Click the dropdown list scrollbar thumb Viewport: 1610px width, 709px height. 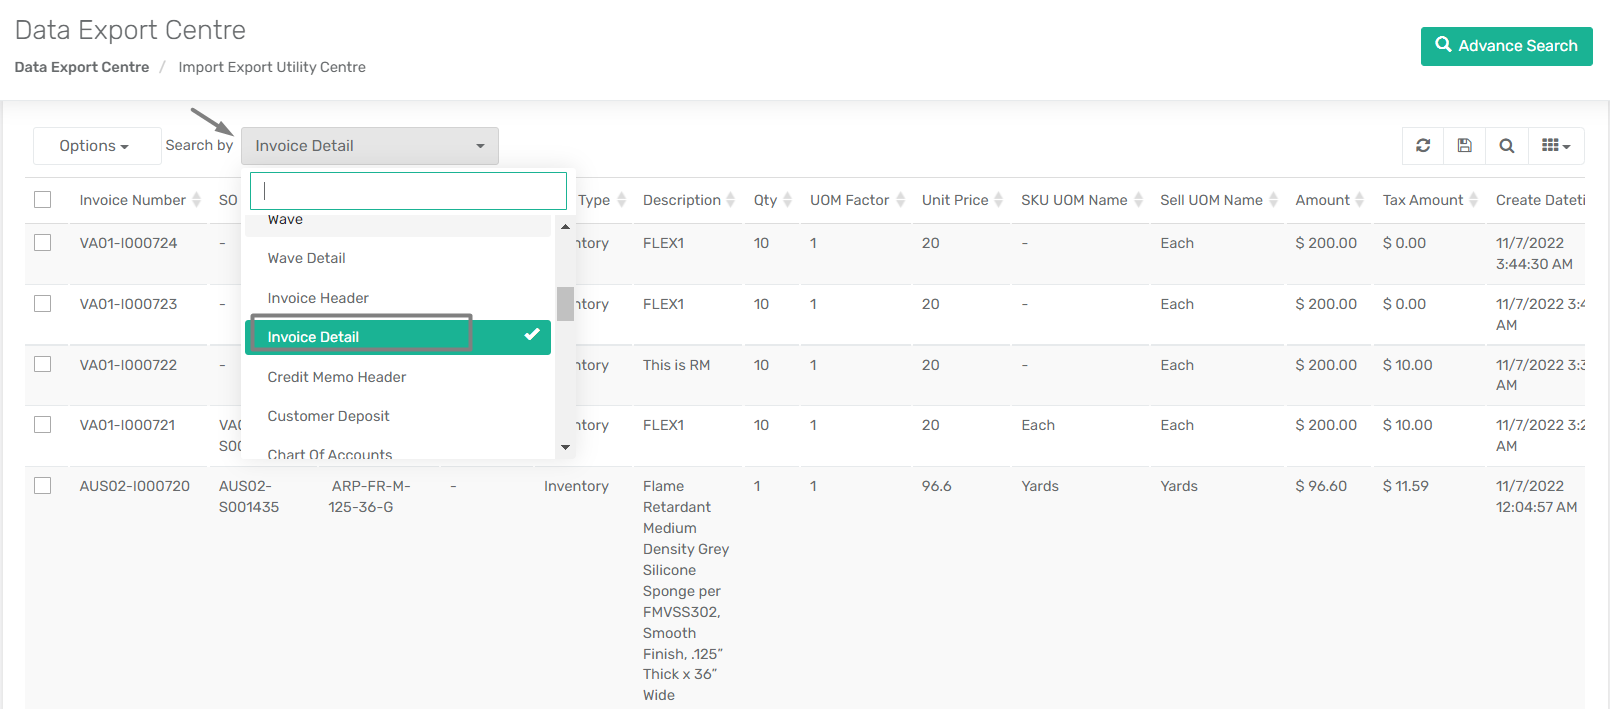click(x=565, y=304)
